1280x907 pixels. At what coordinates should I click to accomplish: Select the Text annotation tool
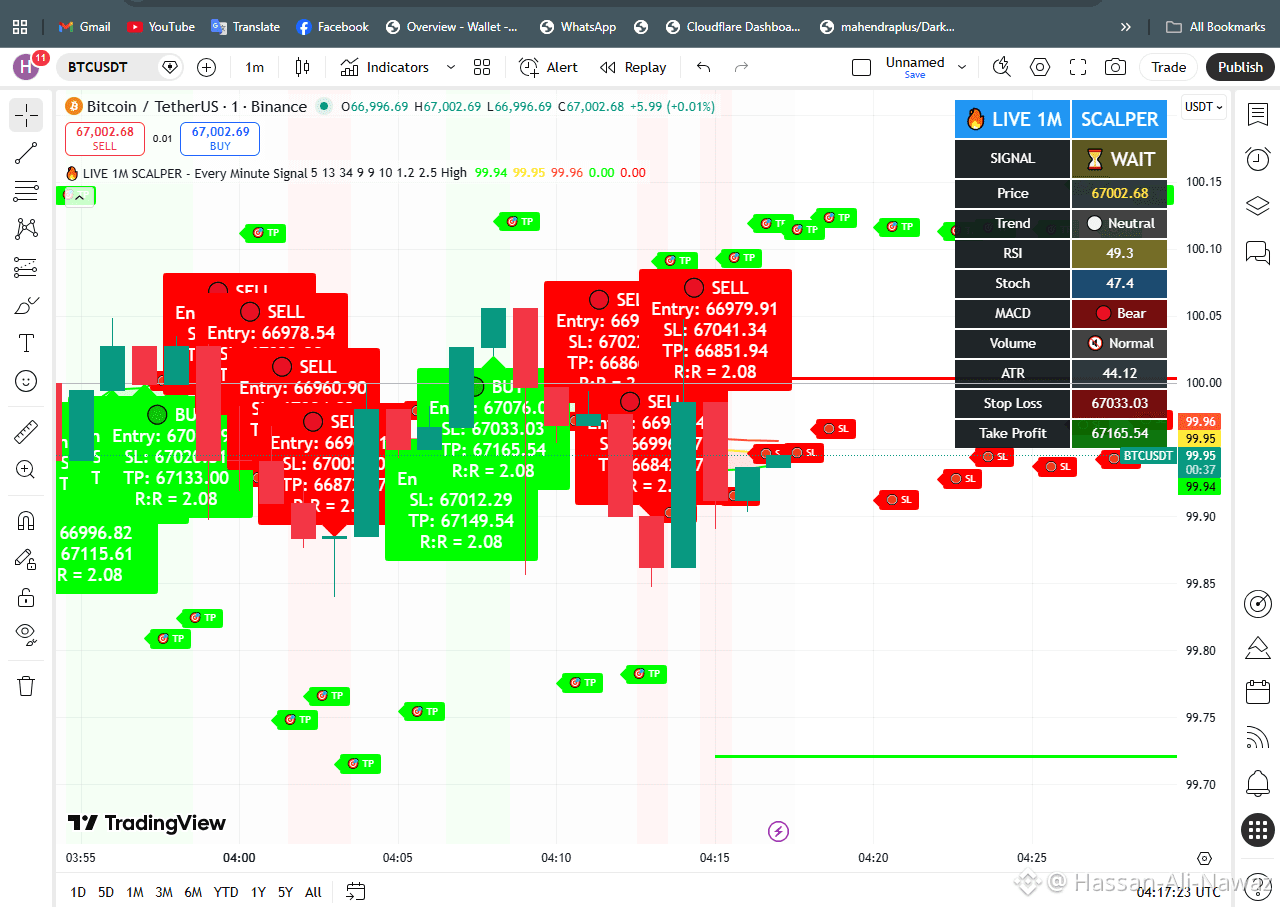(x=26, y=343)
